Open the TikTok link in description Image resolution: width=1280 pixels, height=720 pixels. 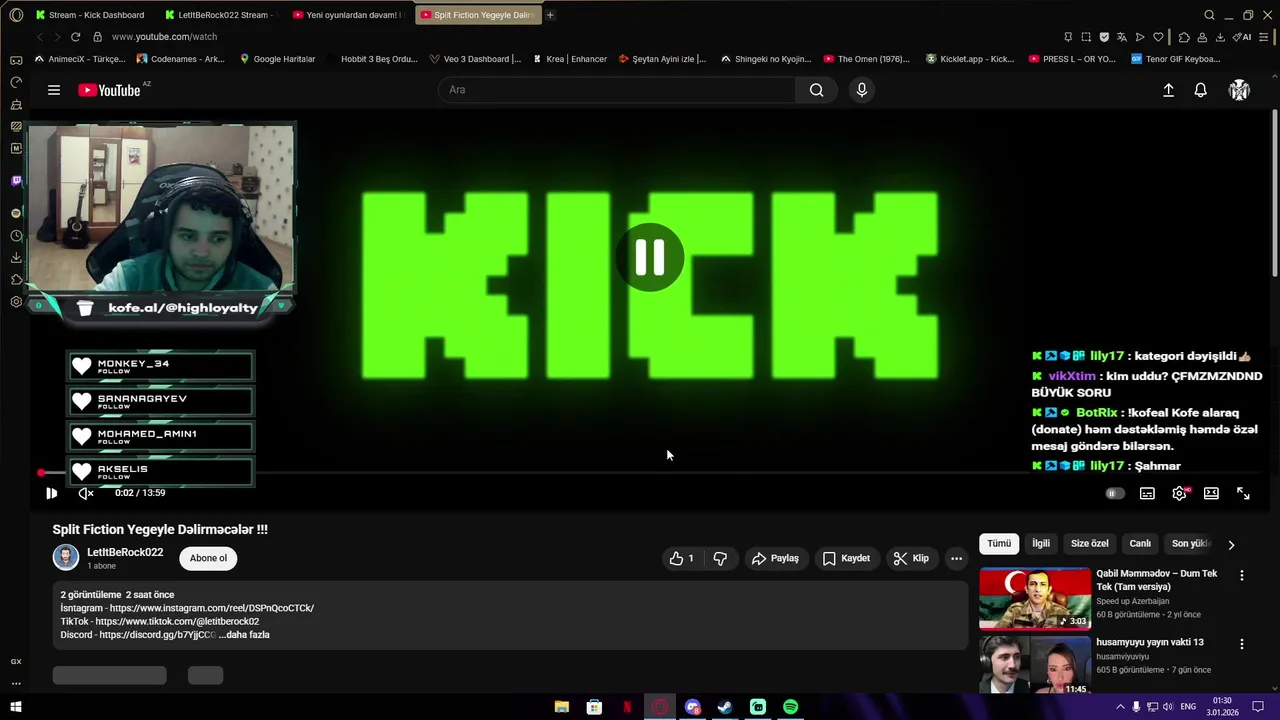point(177,621)
